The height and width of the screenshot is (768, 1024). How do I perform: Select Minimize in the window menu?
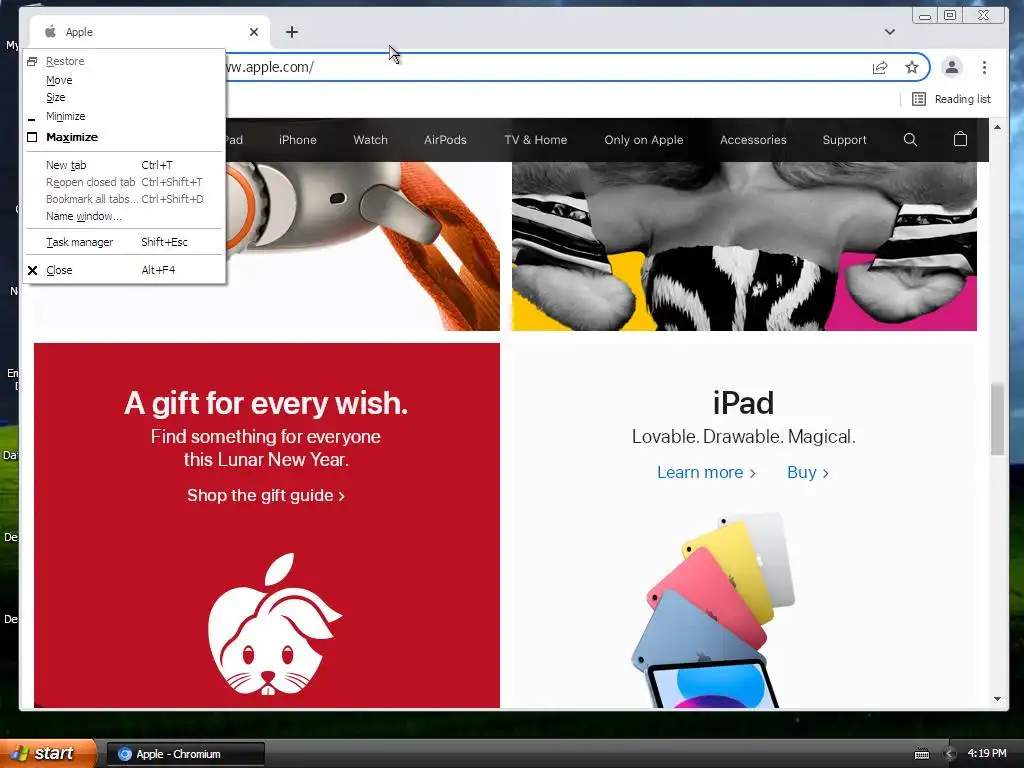click(x=124, y=116)
